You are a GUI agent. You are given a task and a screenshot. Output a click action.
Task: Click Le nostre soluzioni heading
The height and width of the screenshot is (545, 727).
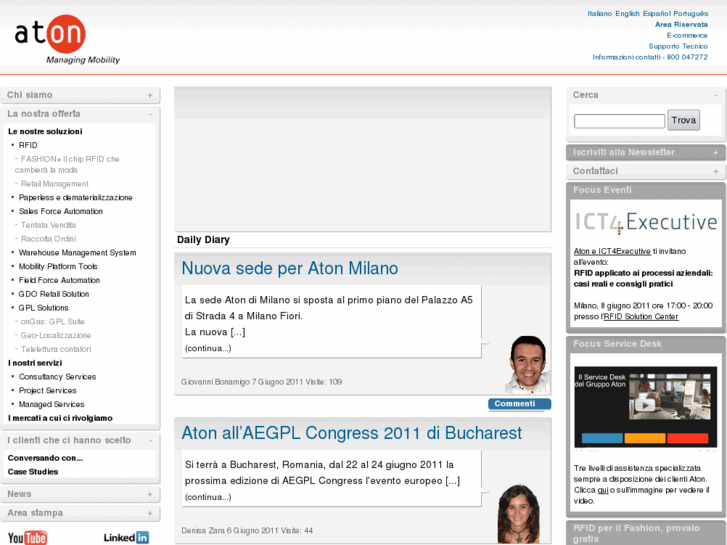pos(45,132)
